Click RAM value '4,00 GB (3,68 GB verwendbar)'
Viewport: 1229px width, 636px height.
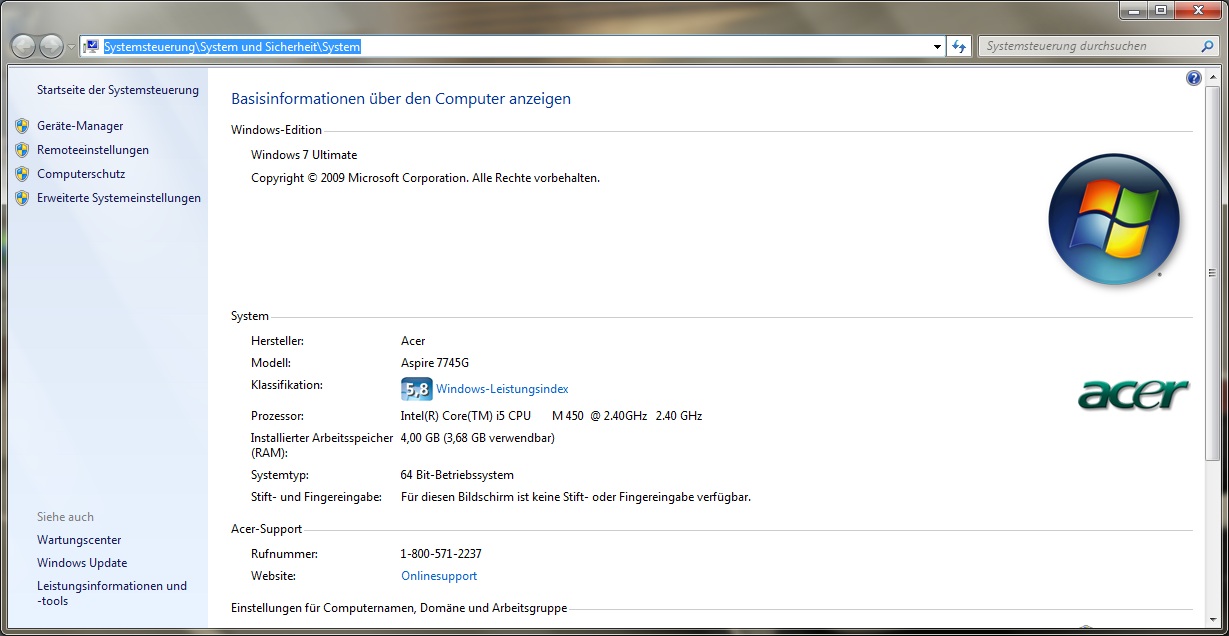coord(478,438)
